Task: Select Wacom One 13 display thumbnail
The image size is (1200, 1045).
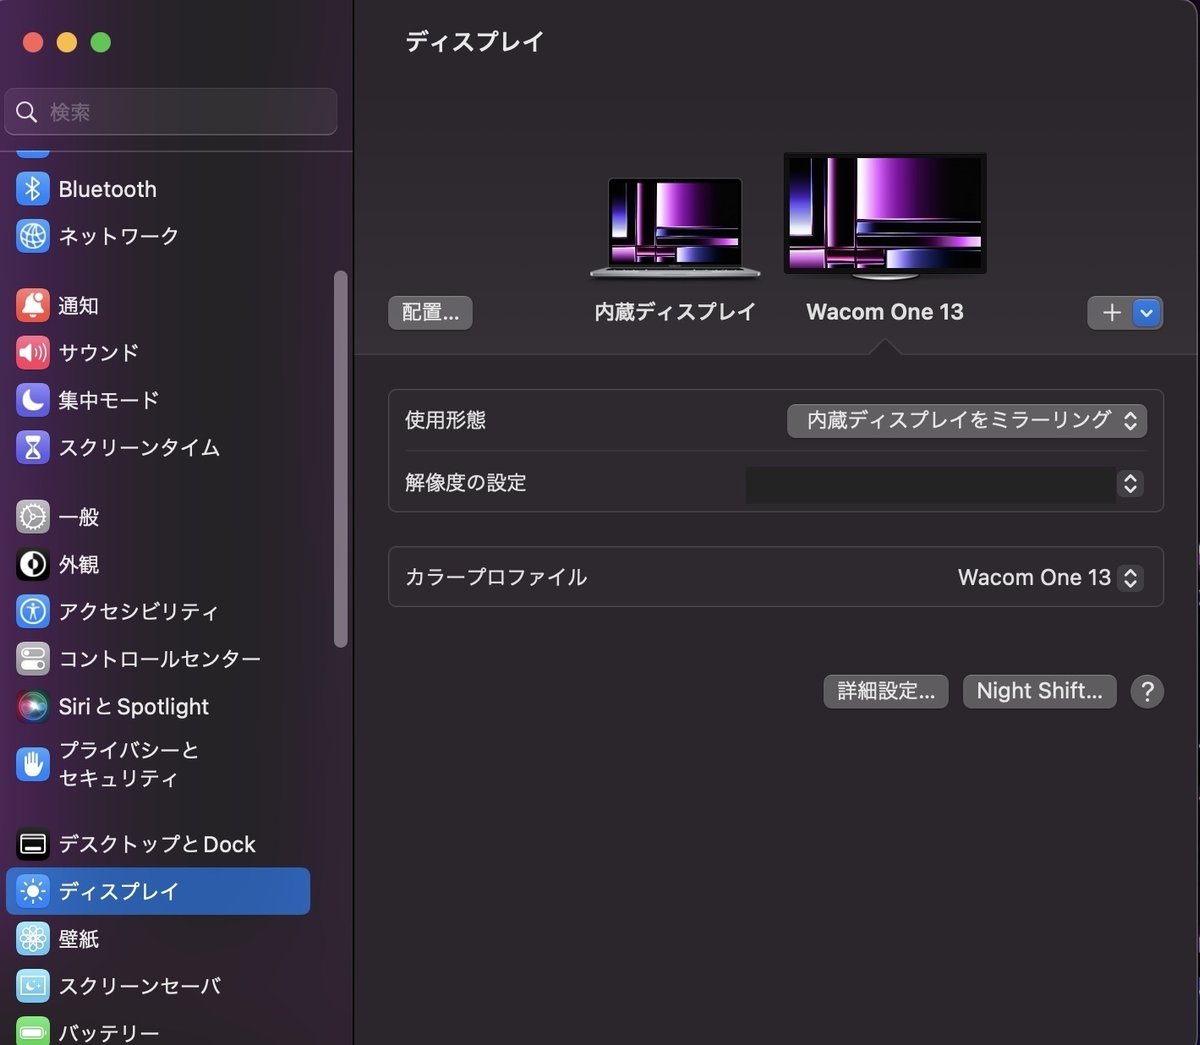Action: pos(885,215)
